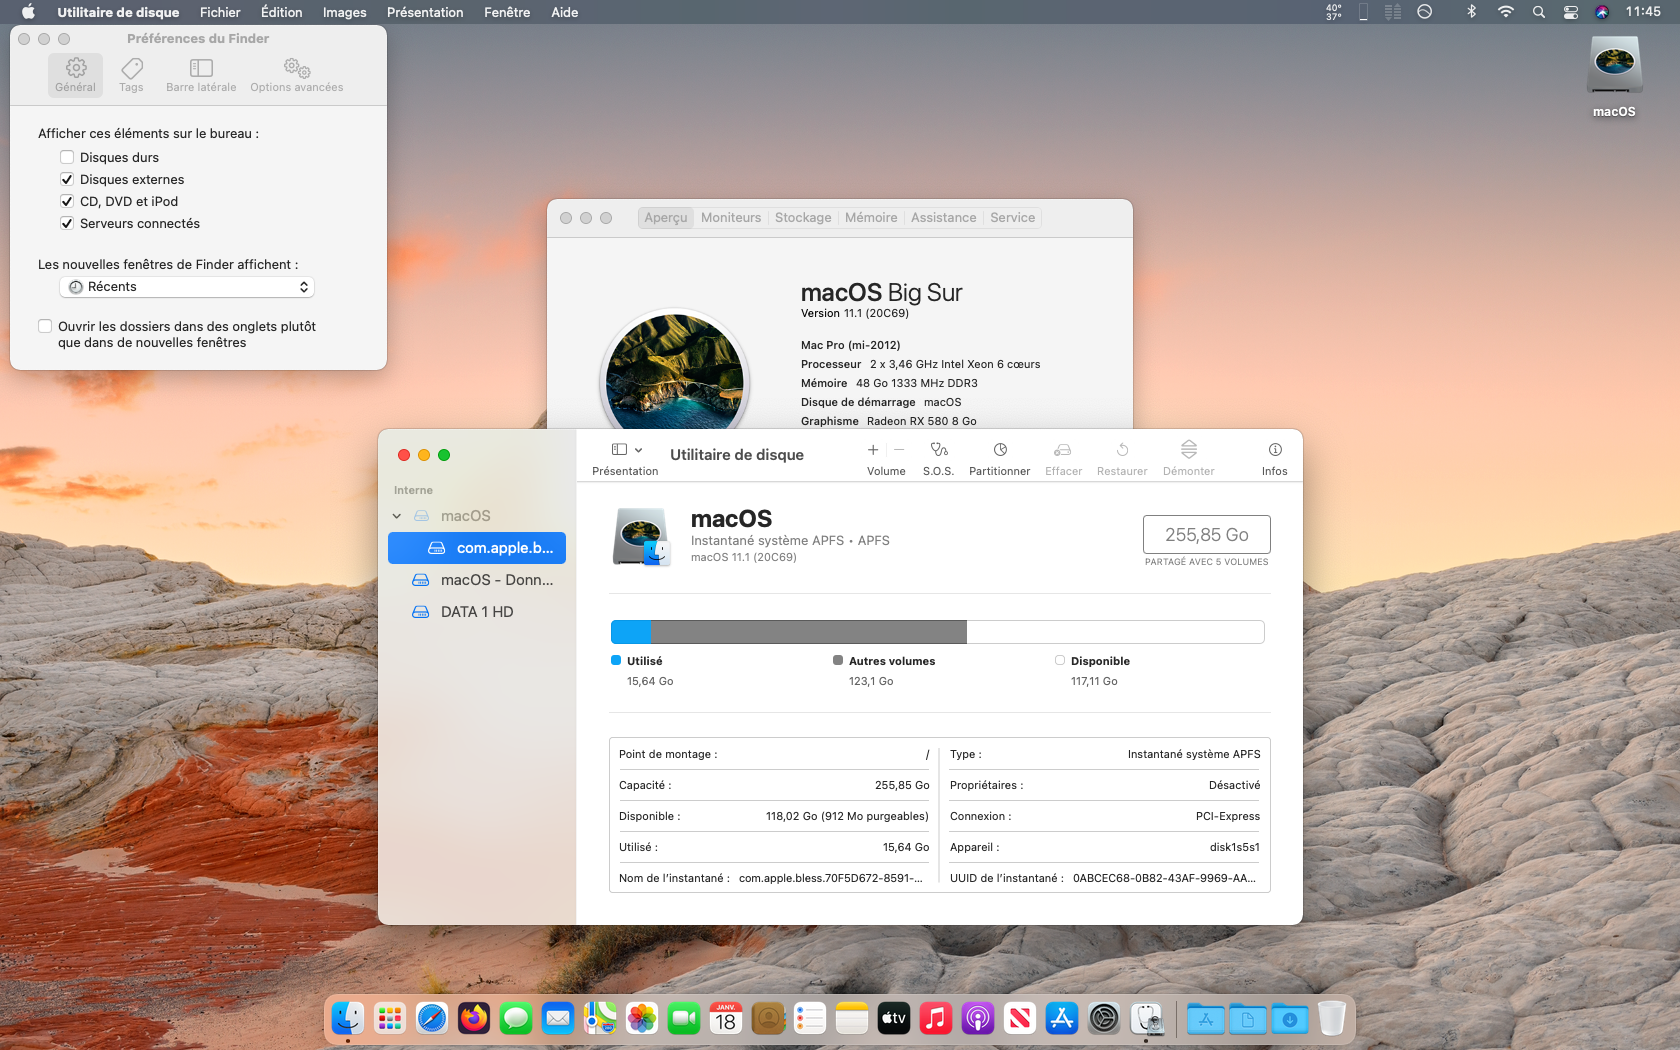Image resolution: width=1680 pixels, height=1050 pixels.
Task: Open Messages from the Dock
Action: [516, 1019]
